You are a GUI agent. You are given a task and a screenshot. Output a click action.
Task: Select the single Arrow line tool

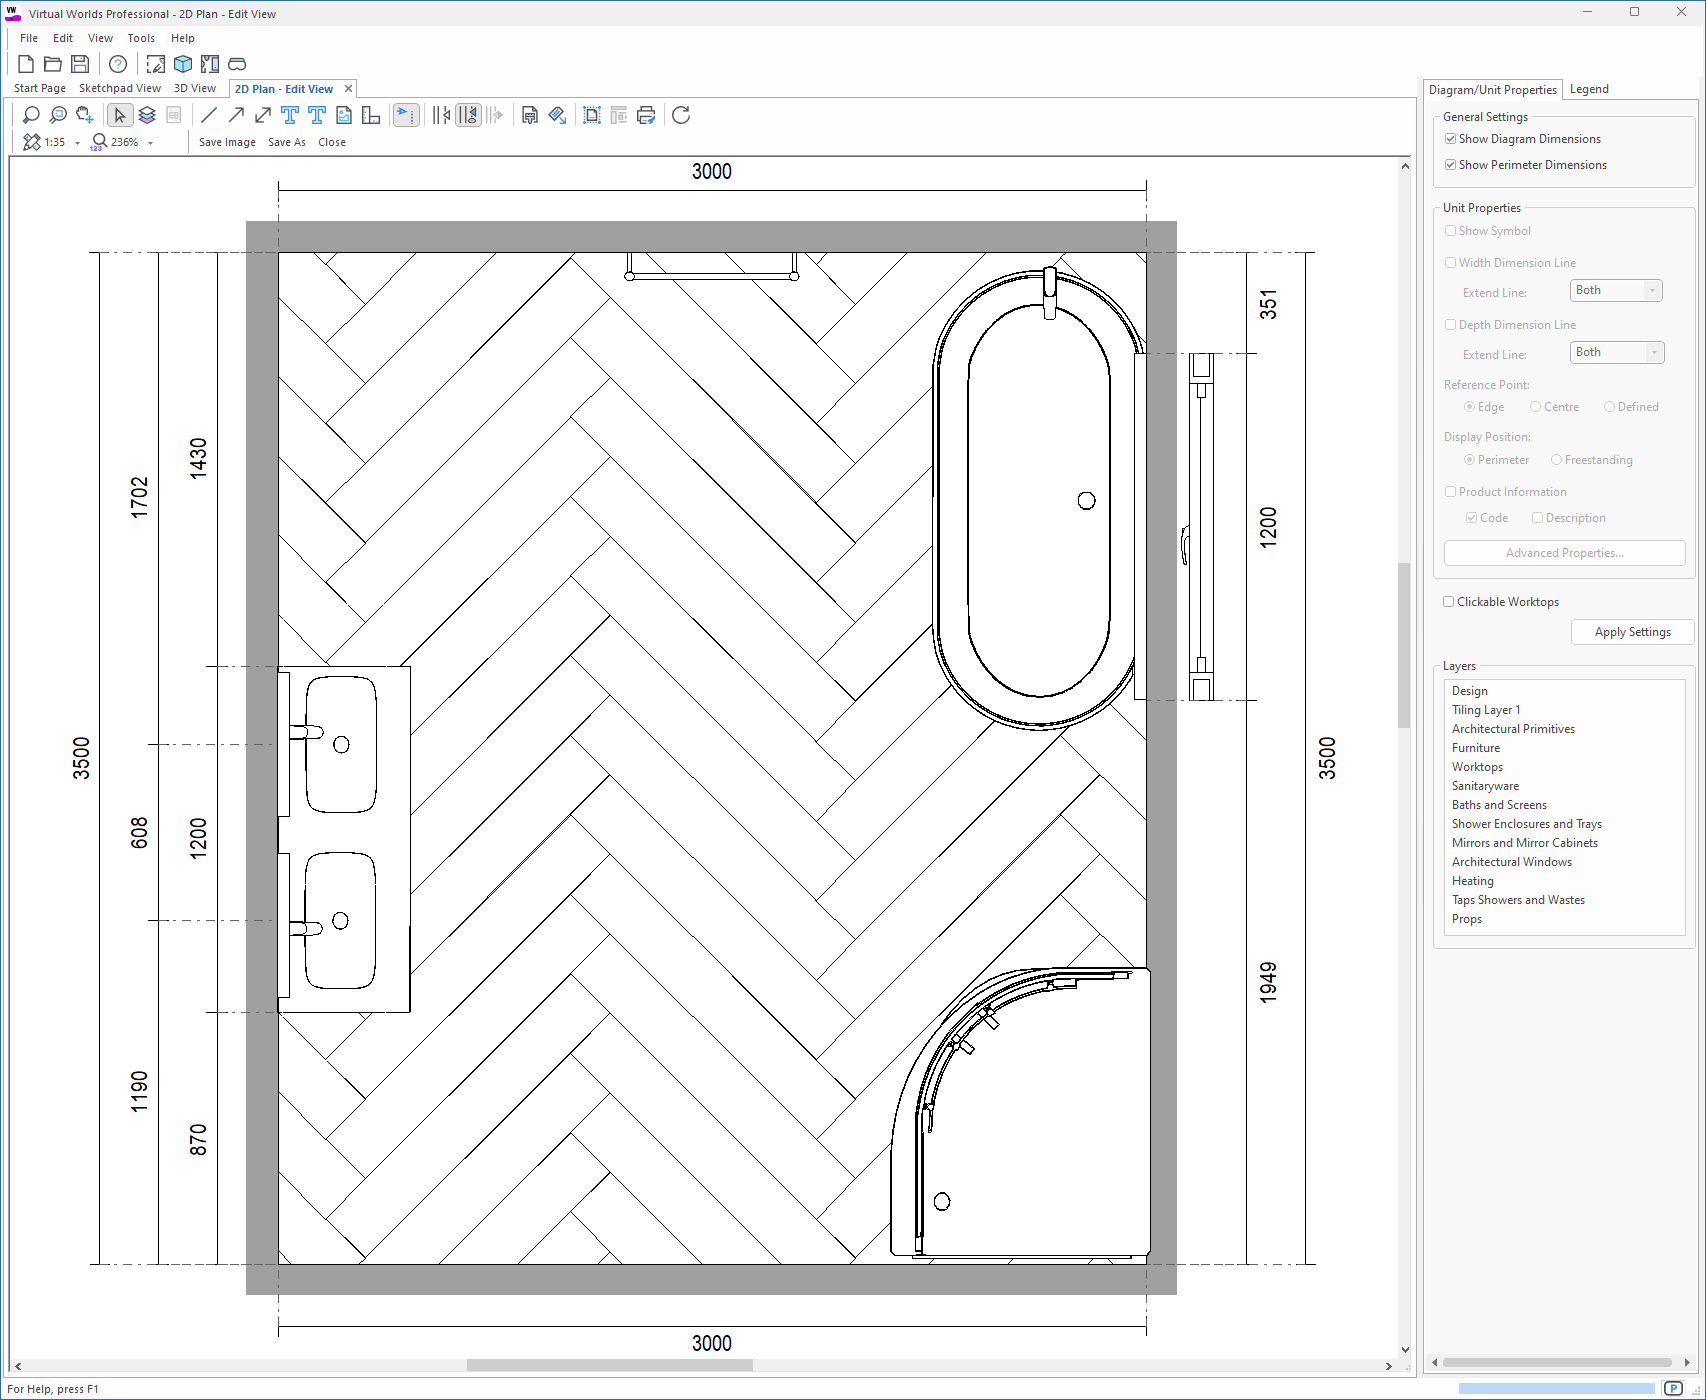(236, 115)
